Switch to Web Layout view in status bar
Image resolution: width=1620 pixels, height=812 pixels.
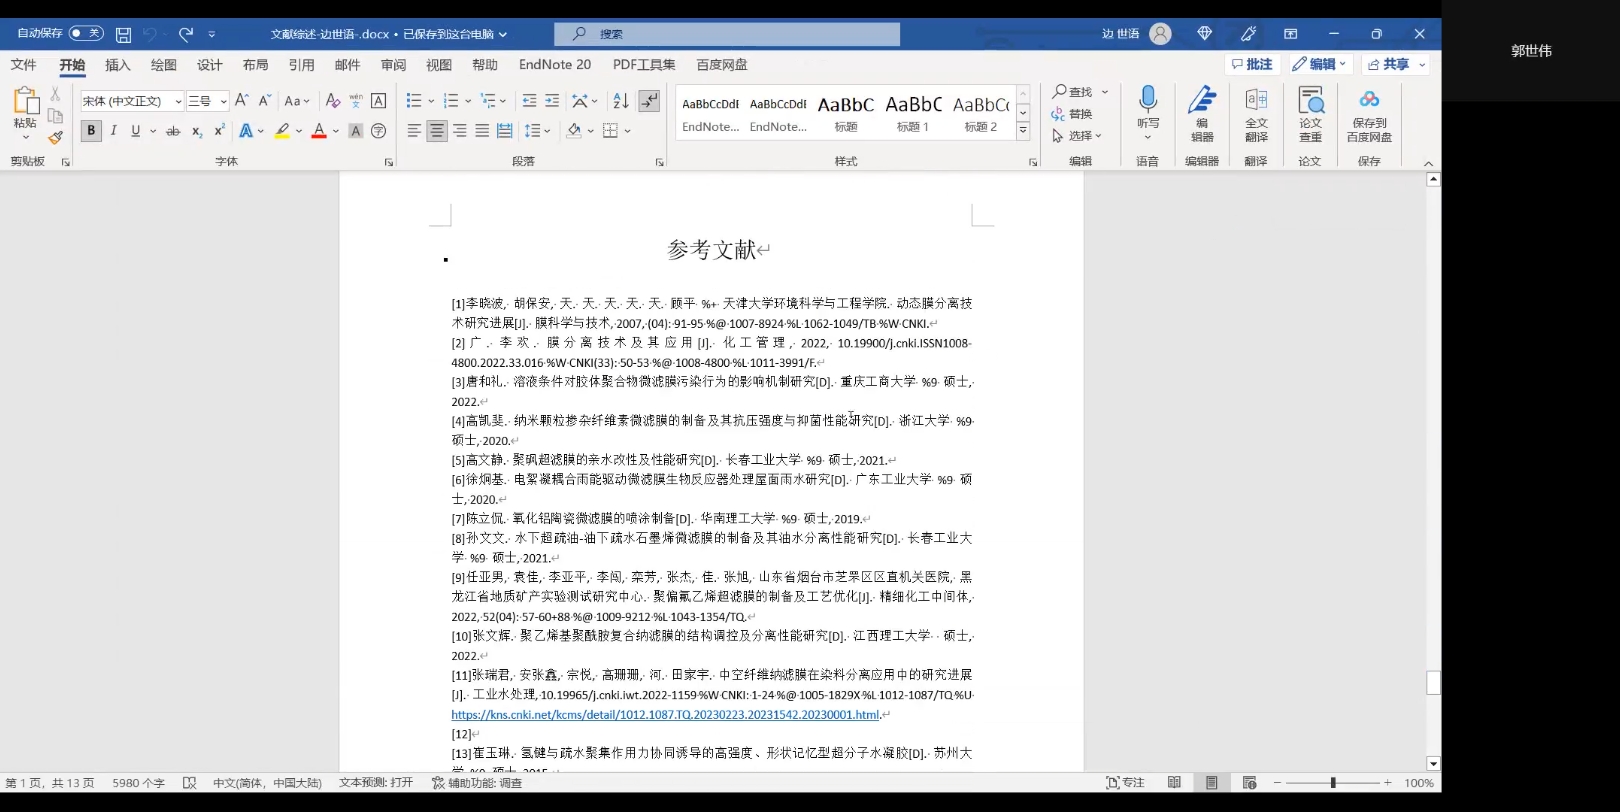1249,783
